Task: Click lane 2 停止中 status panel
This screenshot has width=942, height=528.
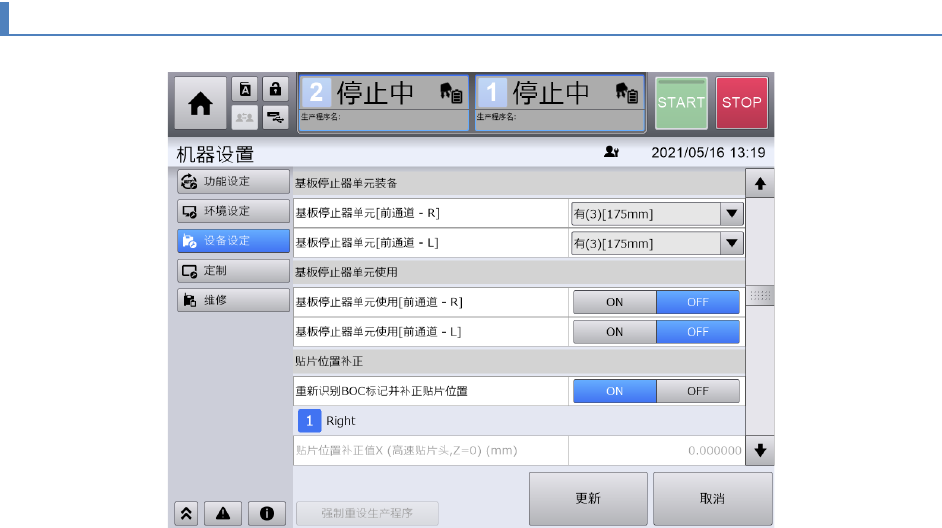Action: [x=383, y=103]
